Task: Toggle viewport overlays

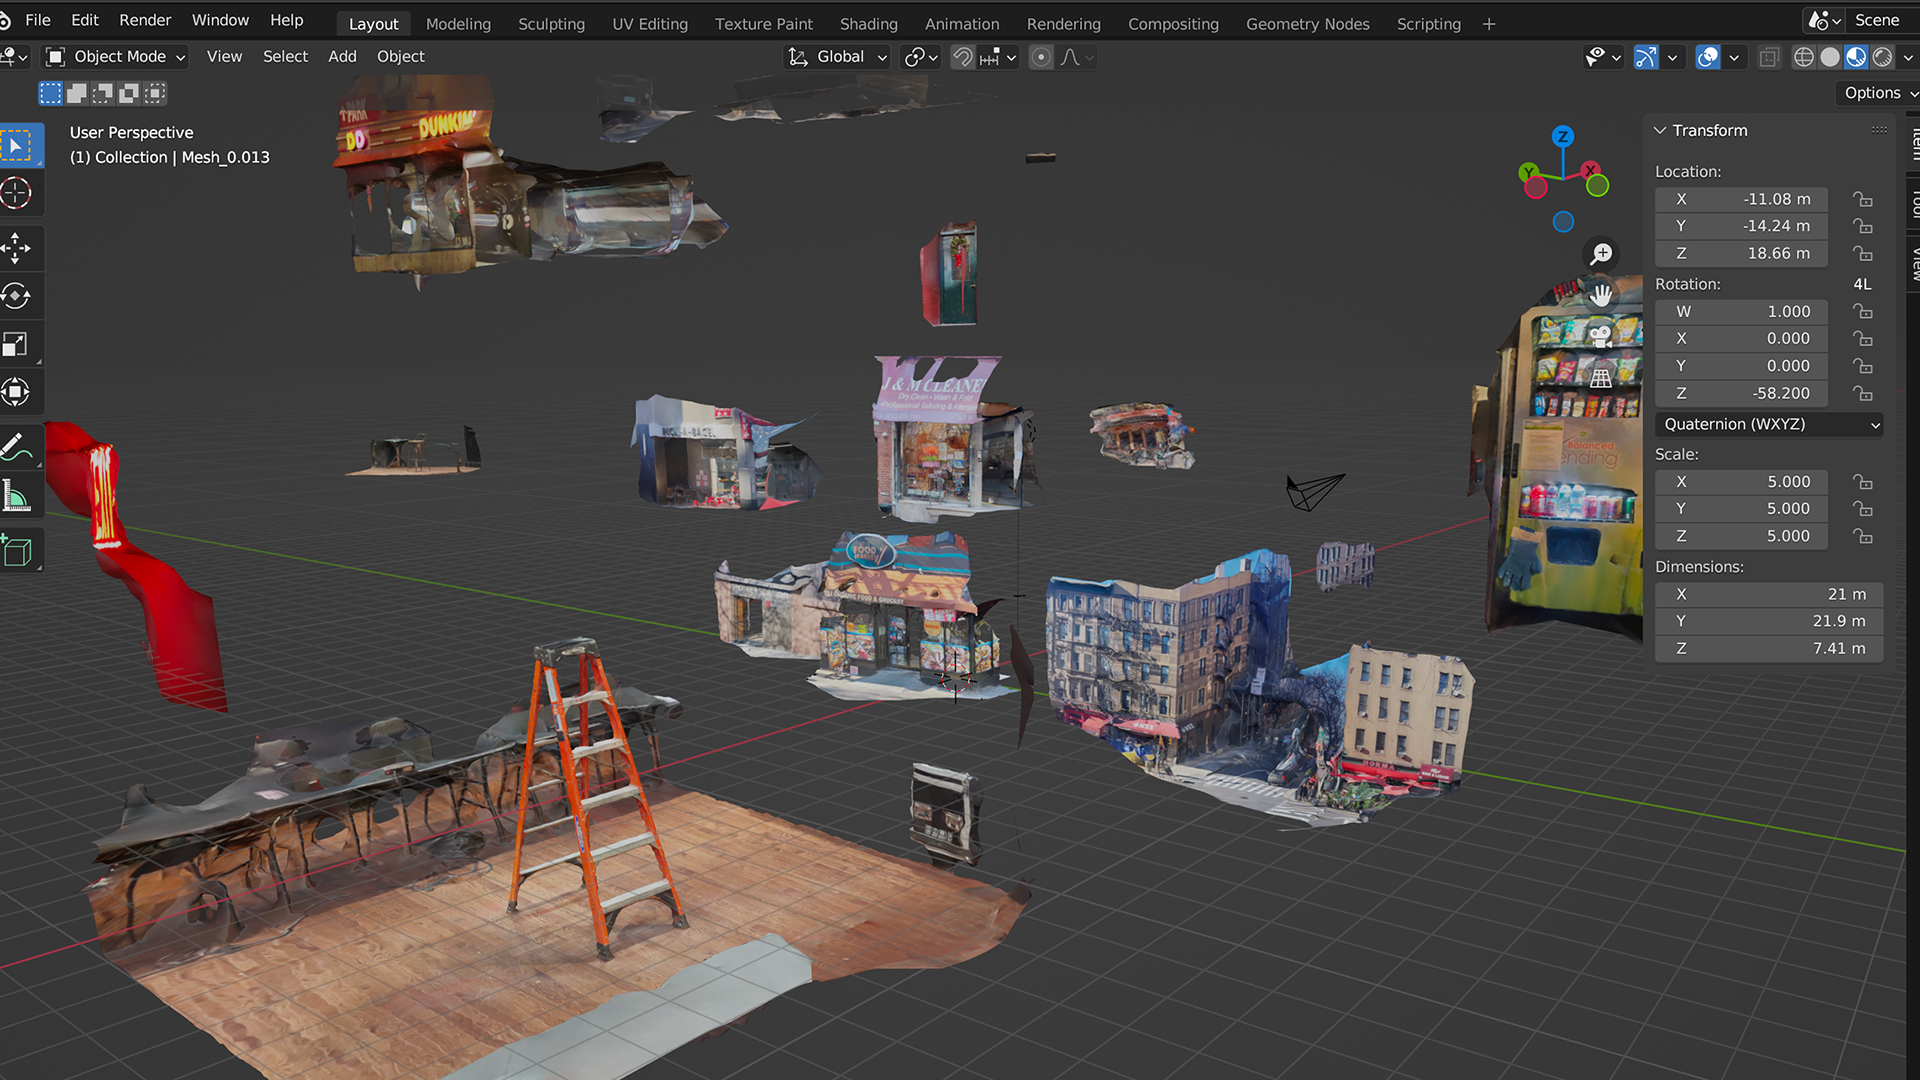Action: [x=1708, y=57]
